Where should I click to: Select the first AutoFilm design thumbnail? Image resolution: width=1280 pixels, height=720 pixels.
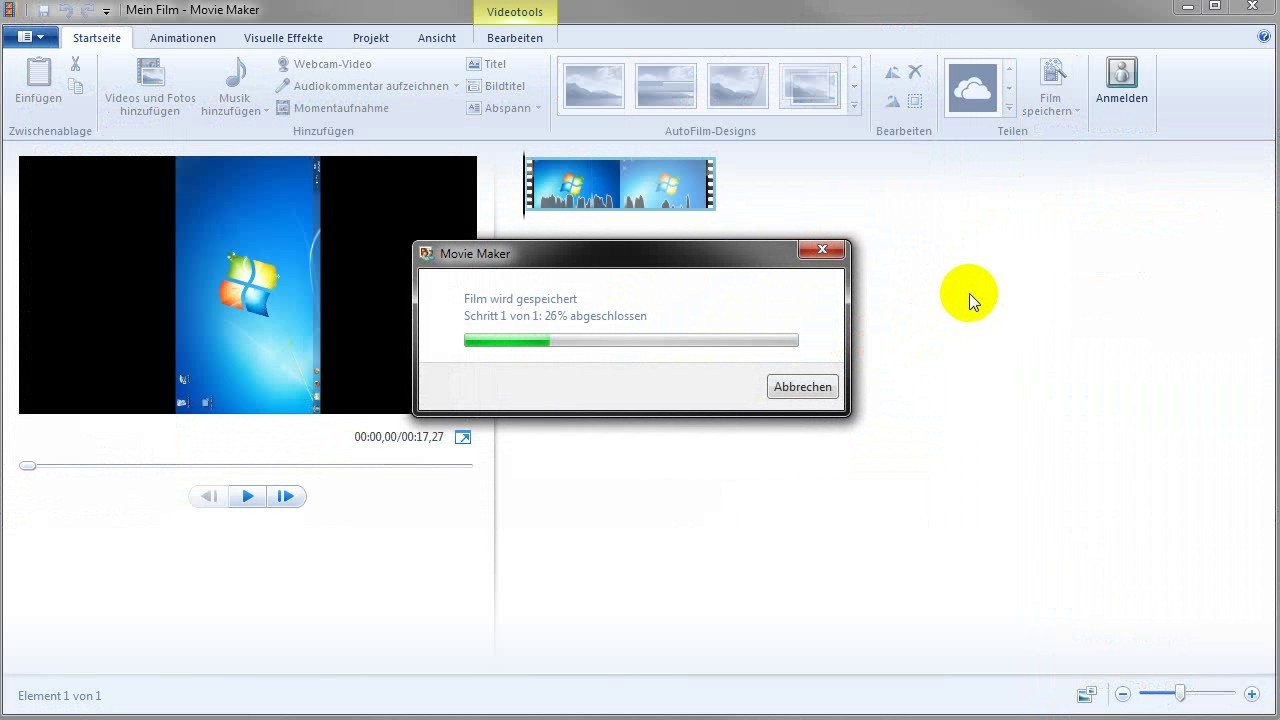[x=594, y=86]
